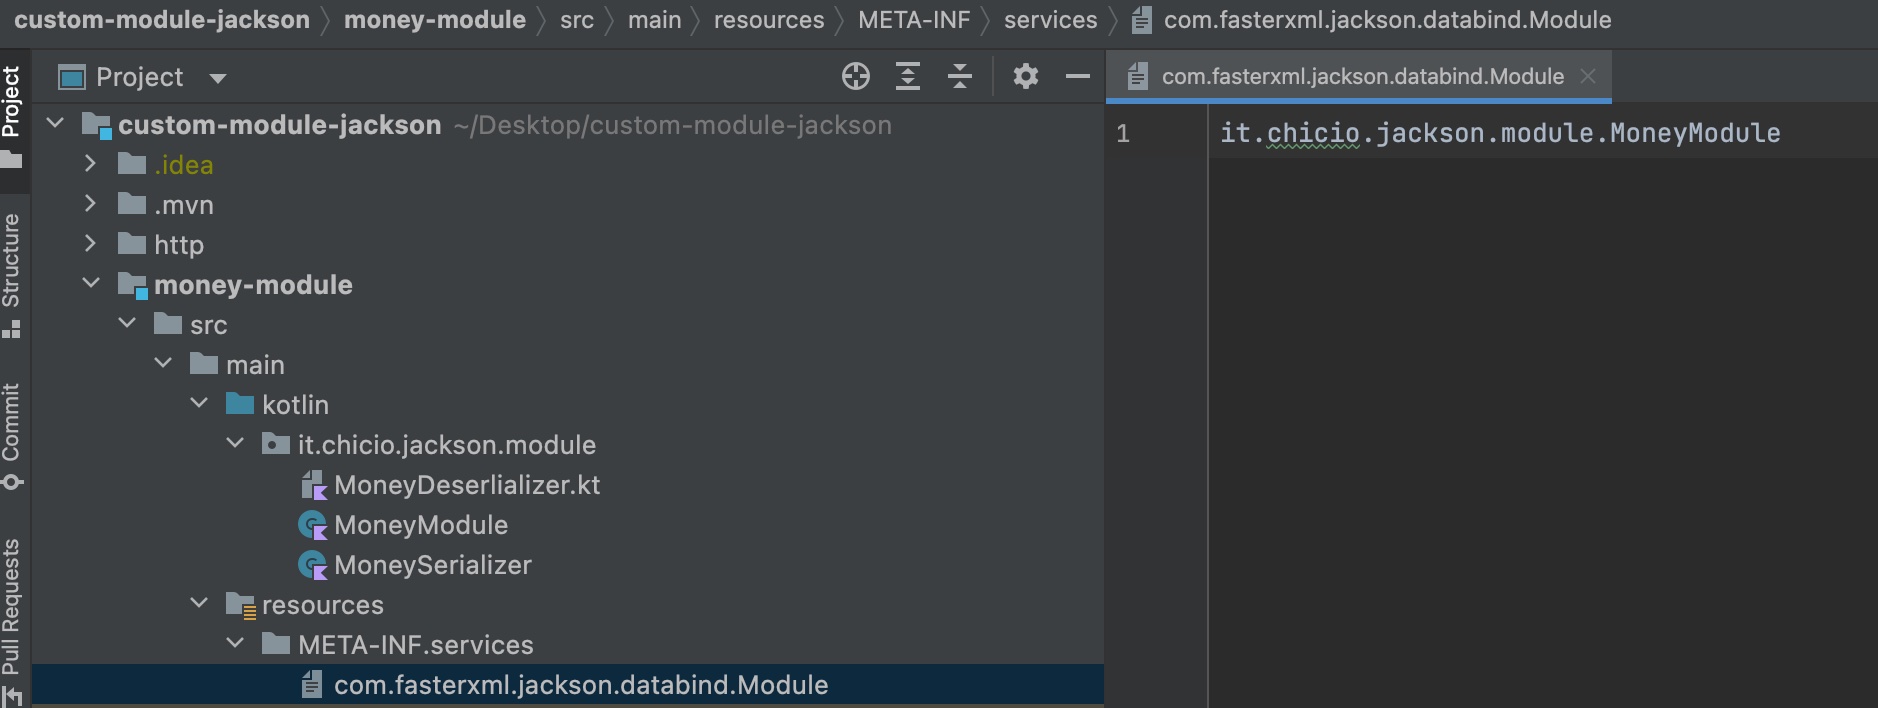Click the Project panel title label
1878x708 pixels.
pyautogui.click(x=140, y=77)
